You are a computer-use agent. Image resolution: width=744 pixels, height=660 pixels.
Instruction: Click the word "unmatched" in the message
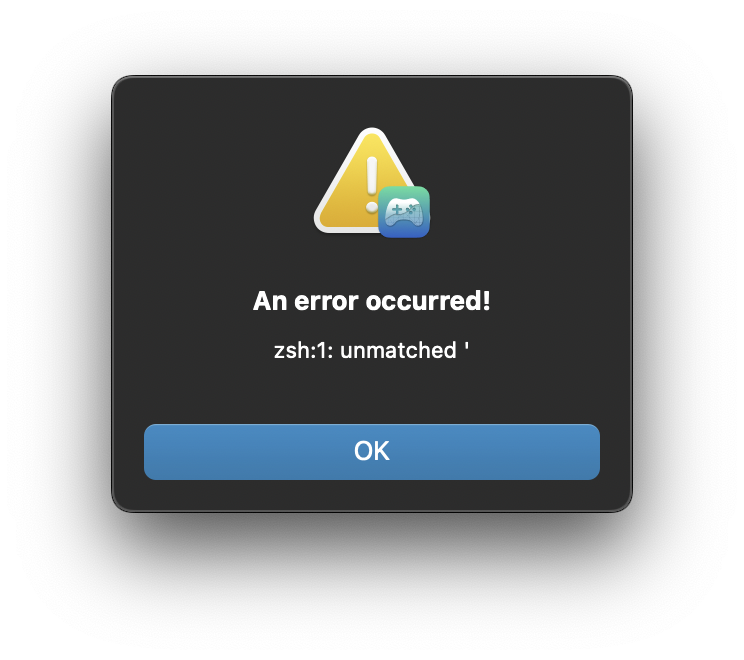398,351
